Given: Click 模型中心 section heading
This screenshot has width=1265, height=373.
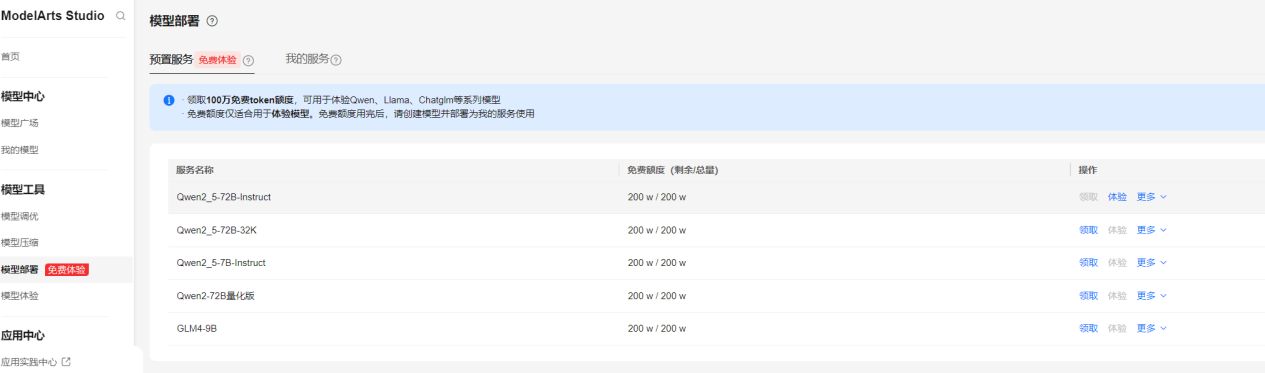Looking at the screenshot, I should (22, 96).
